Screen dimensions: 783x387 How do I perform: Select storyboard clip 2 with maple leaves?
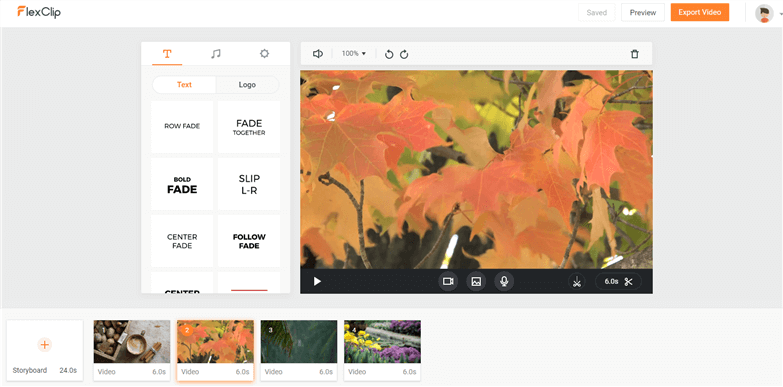(215, 351)
